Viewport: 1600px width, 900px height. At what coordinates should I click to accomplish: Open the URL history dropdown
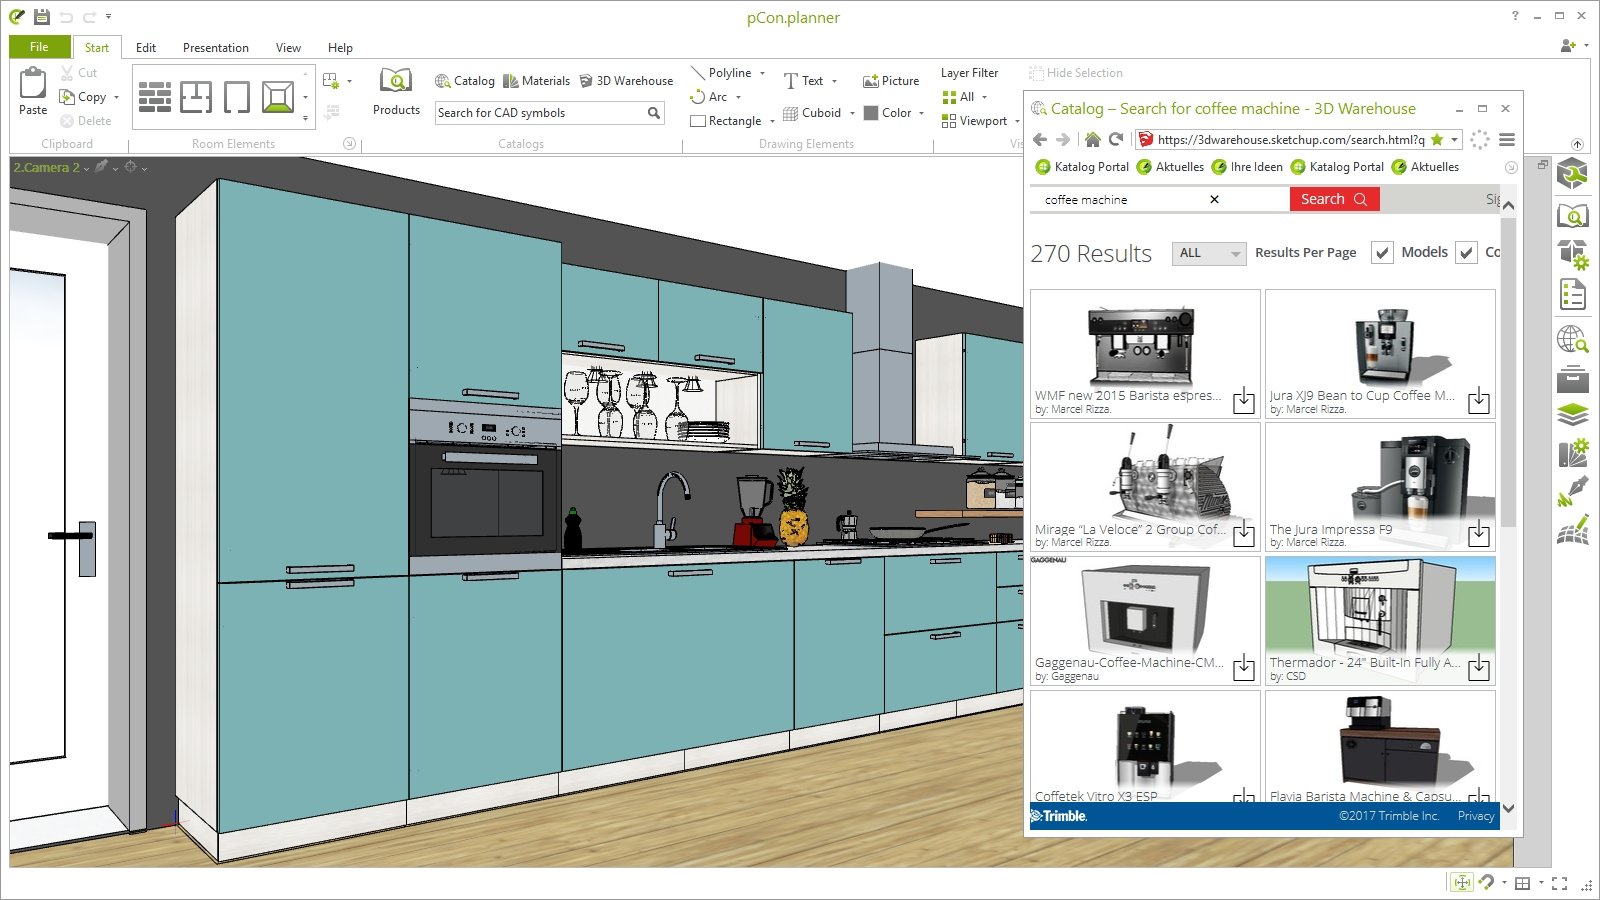(x=1454, y=140)
